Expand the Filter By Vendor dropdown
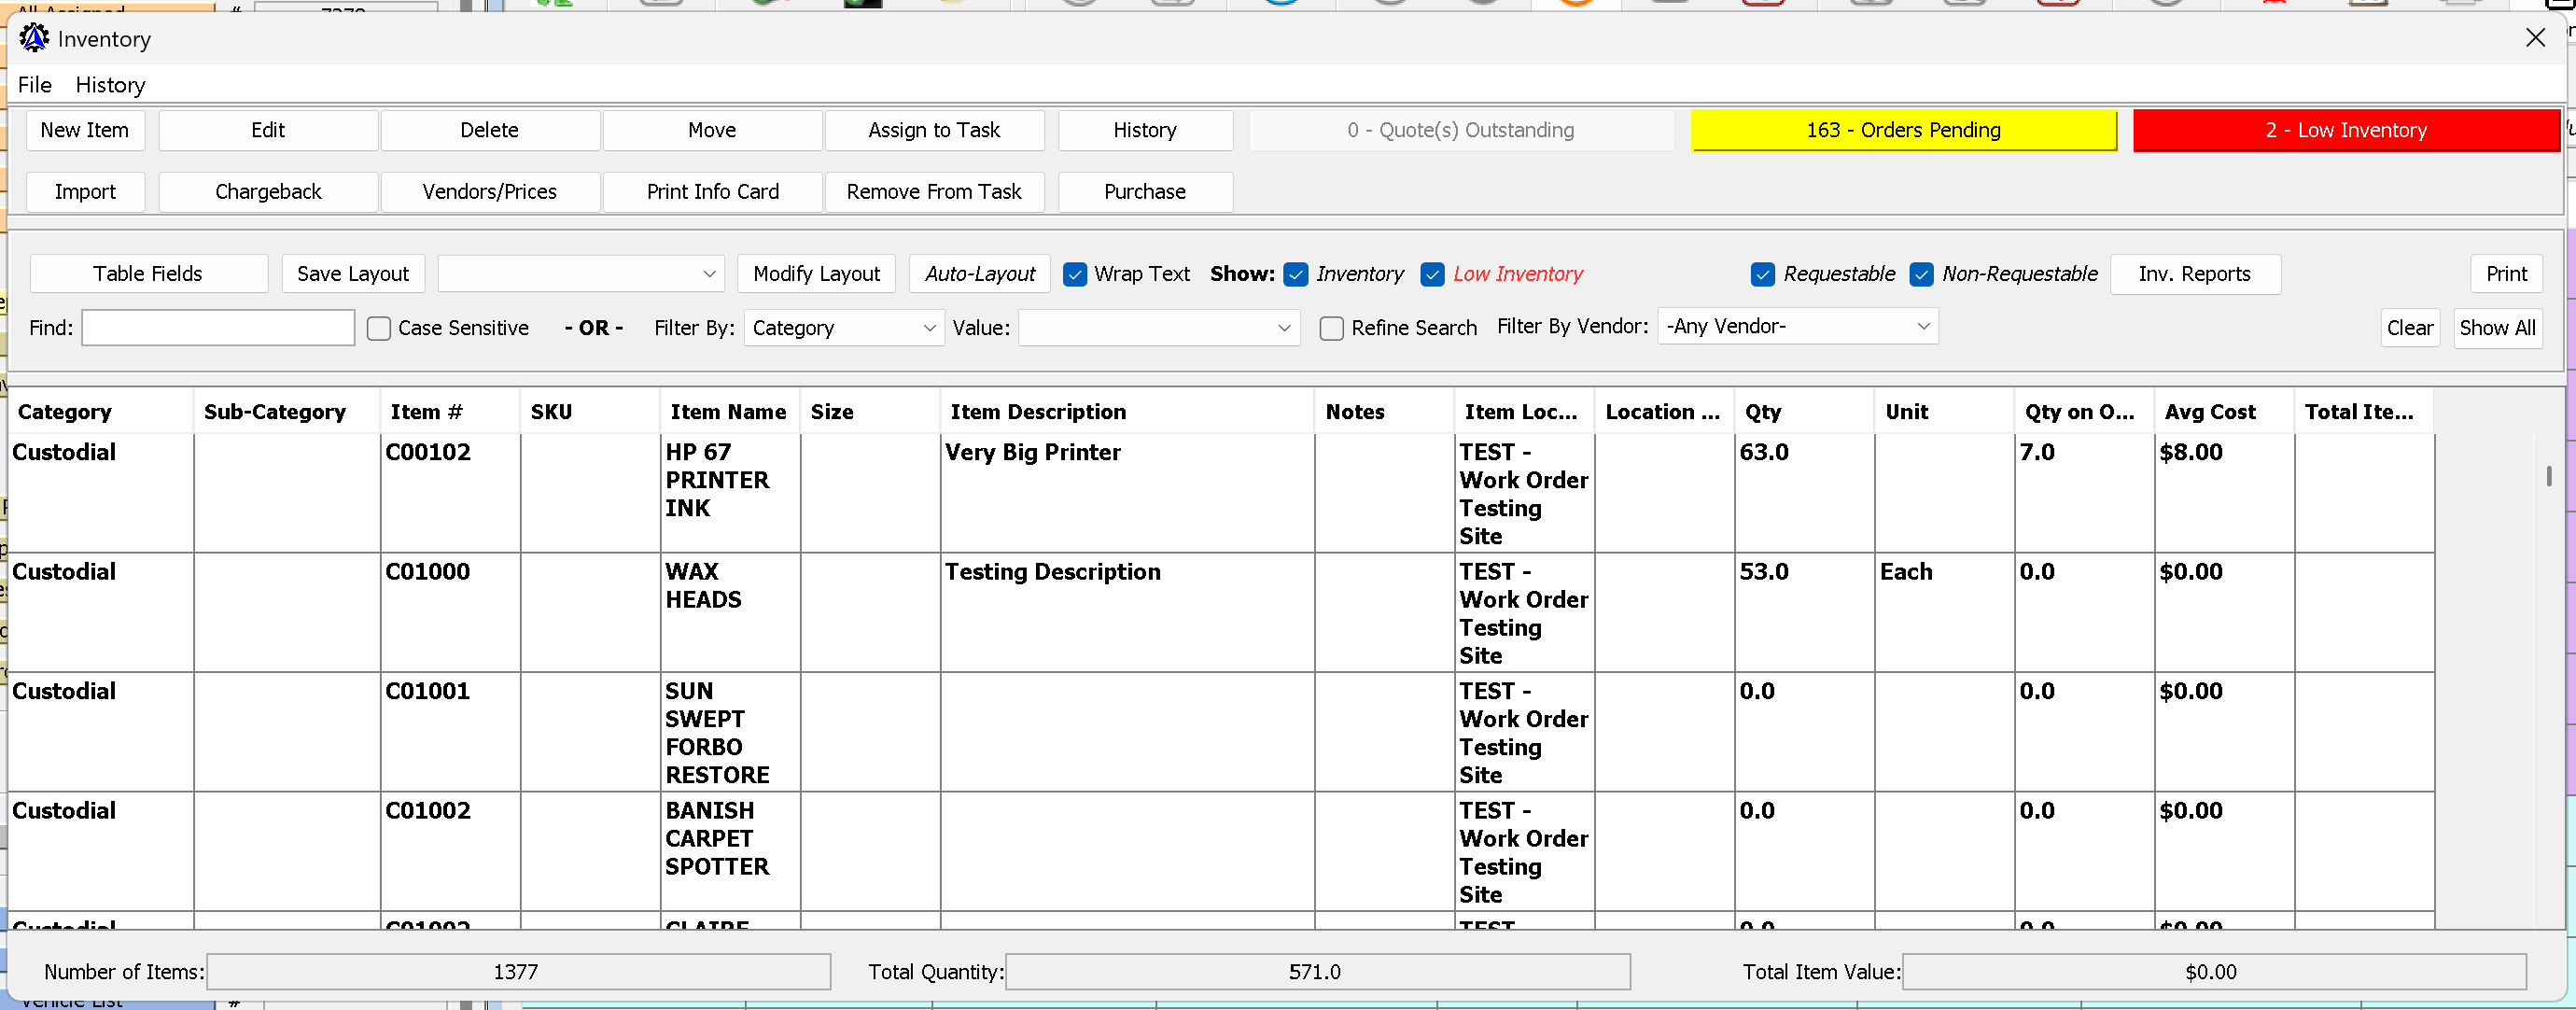This screenshot has width=2576, height=1010. pos(1797,326)
